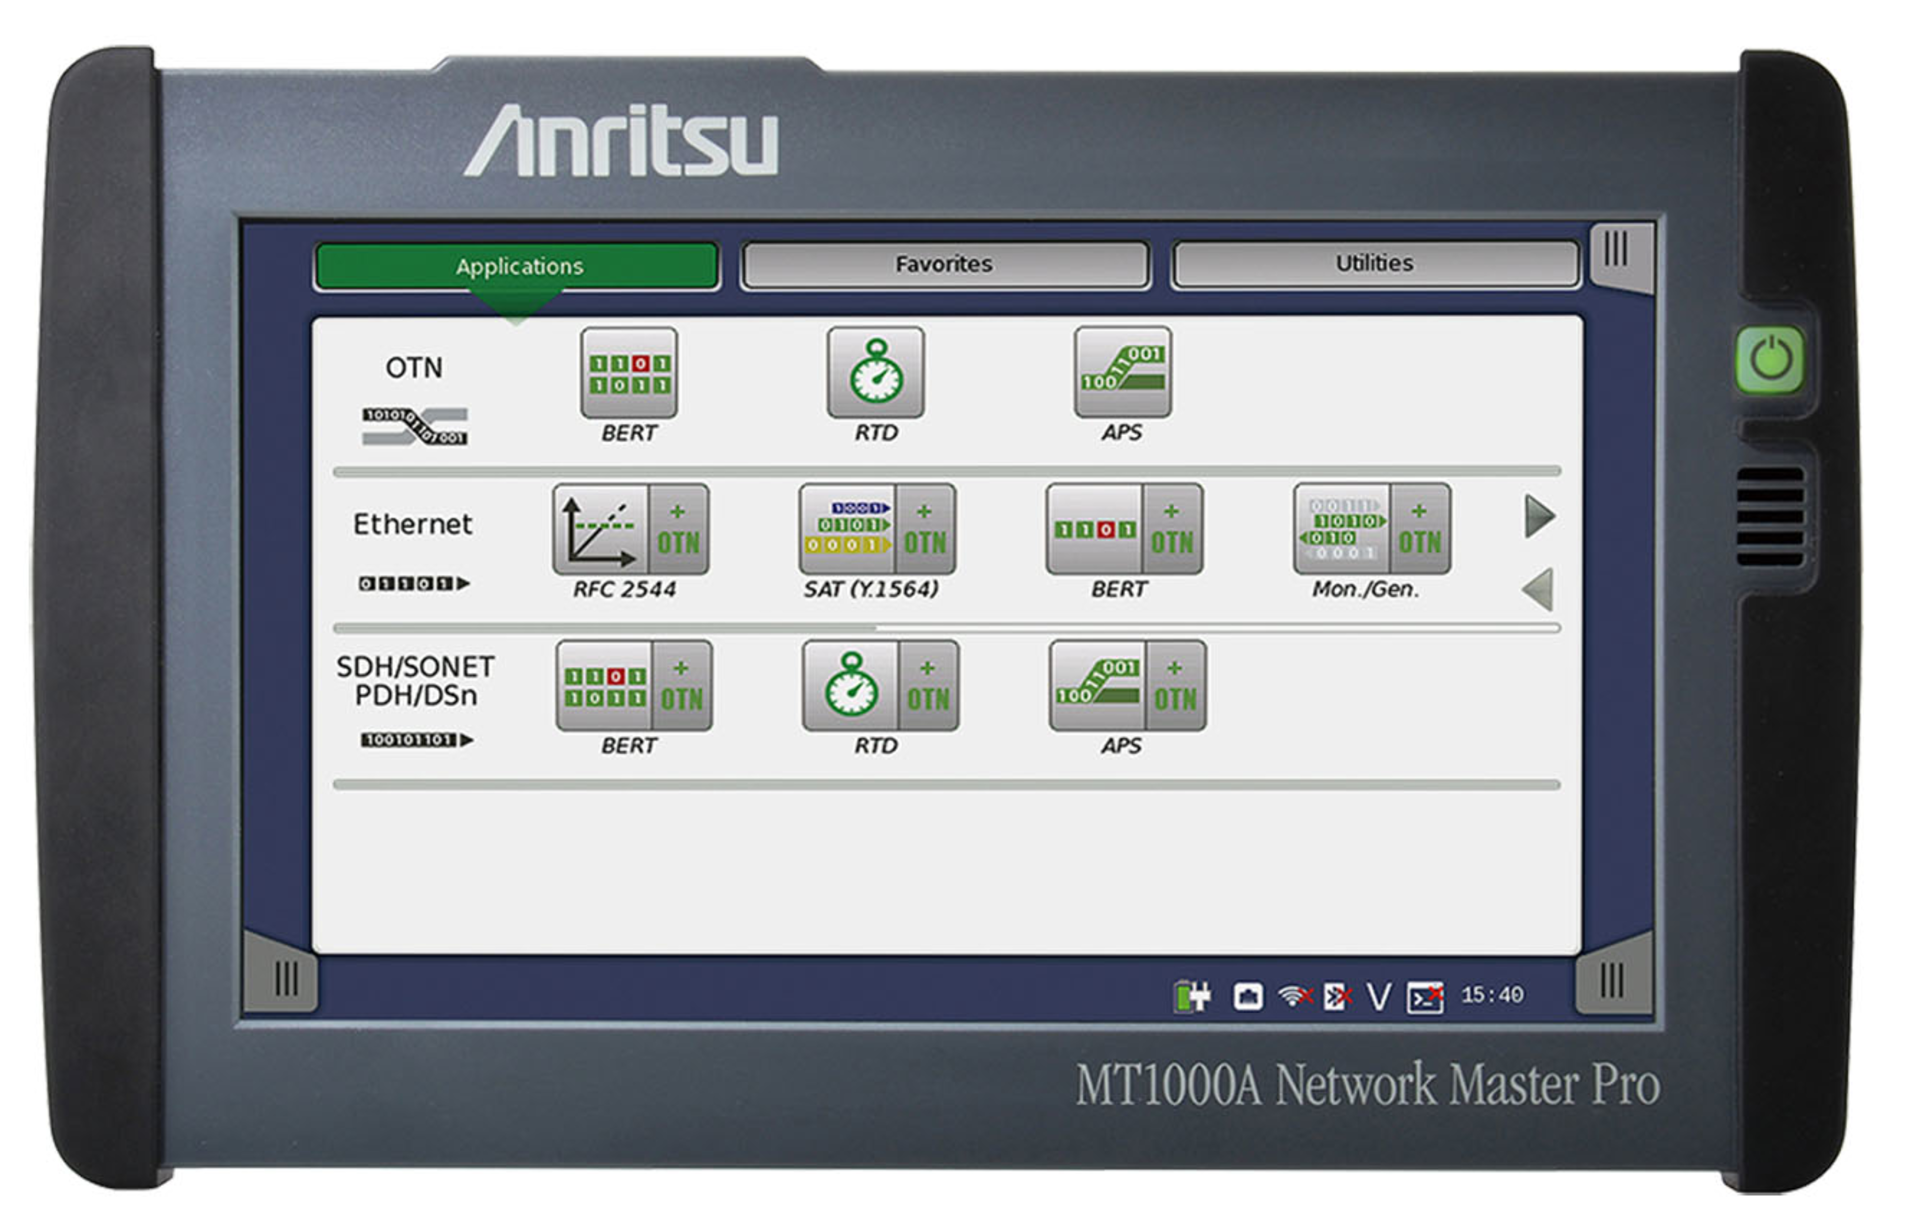Enable Wi-Fi from the status bar
Image resolution: width=1920 pixels, height=1230 pixels.
[x=1293, y=994]
